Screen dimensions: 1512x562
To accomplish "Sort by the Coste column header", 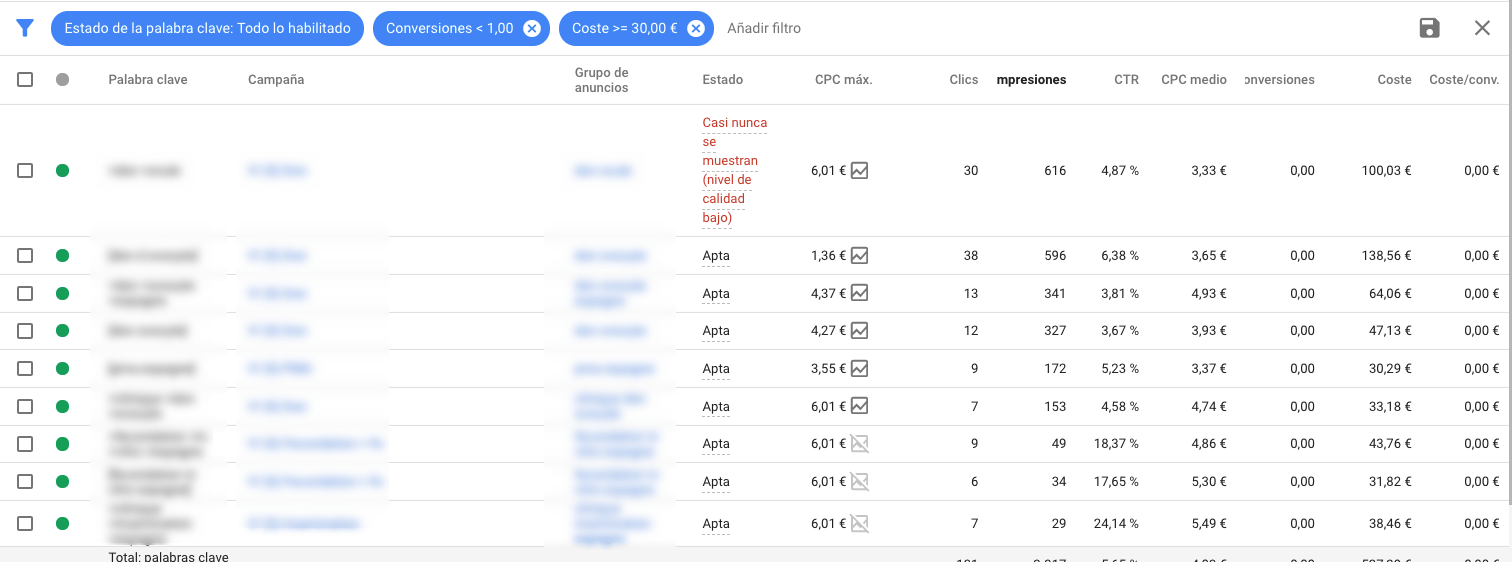I will pyautogui.click(x=1394, y=80).
